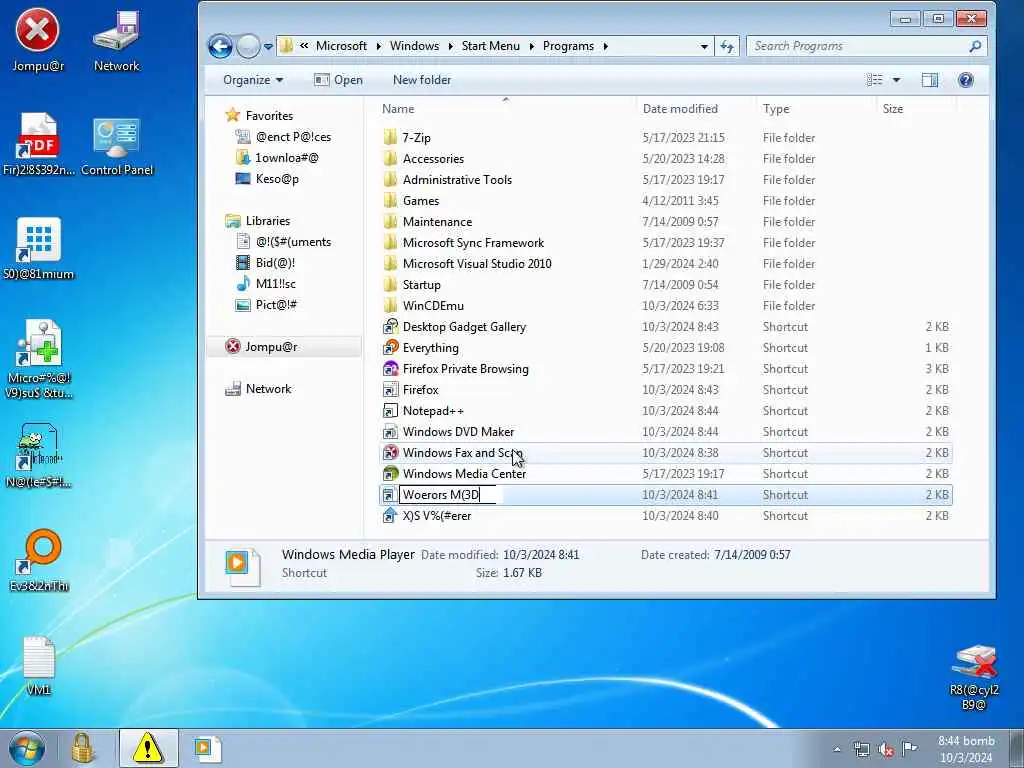1024x768 pixels.
Task: Select Microsoft Sync Framework folder
Action: [x=473, y=242]
